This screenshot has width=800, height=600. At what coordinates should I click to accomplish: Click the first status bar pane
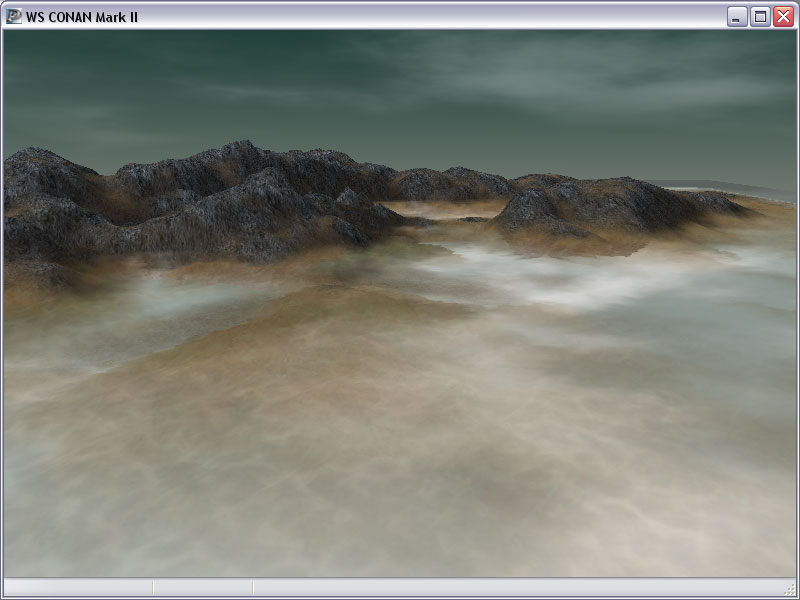(x=78, y=588)
